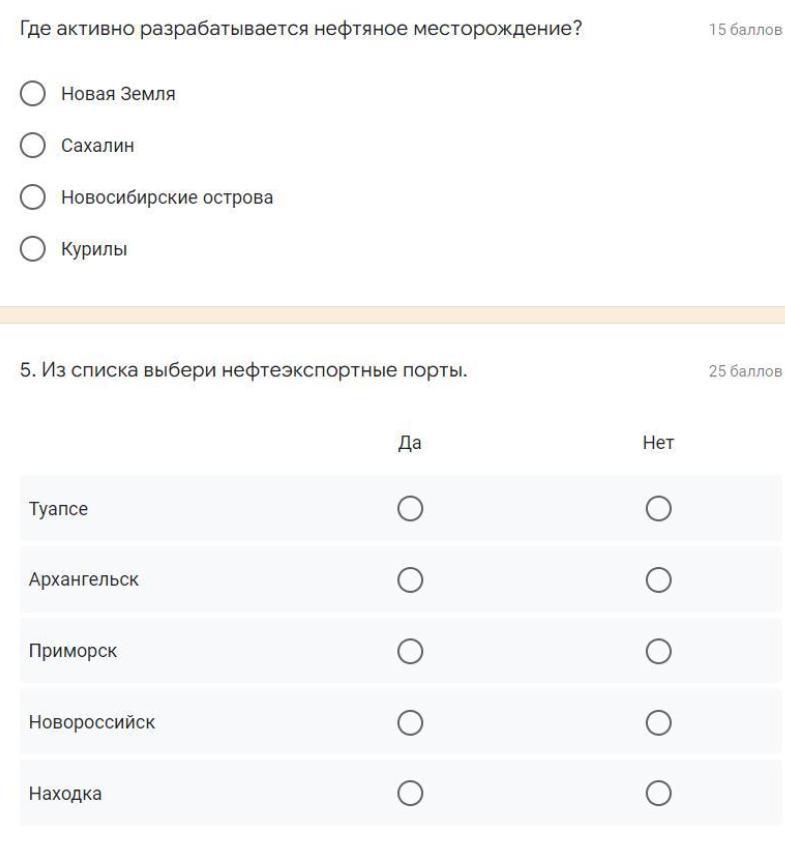Set Новороссийск to Нет
Viewport: 785px width, 853px height.
[657, 722]
